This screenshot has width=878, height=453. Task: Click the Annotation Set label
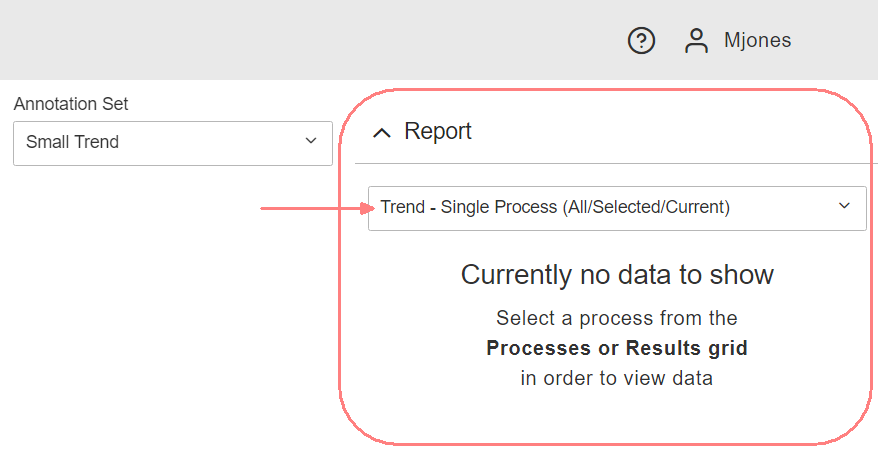click(x=71, y=104)
